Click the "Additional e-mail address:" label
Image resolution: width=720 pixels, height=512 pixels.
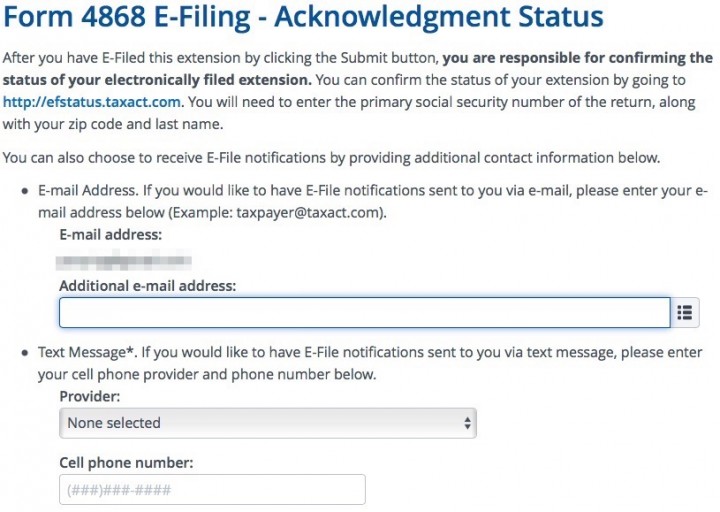pyautogui.click(x=147, y=286)
